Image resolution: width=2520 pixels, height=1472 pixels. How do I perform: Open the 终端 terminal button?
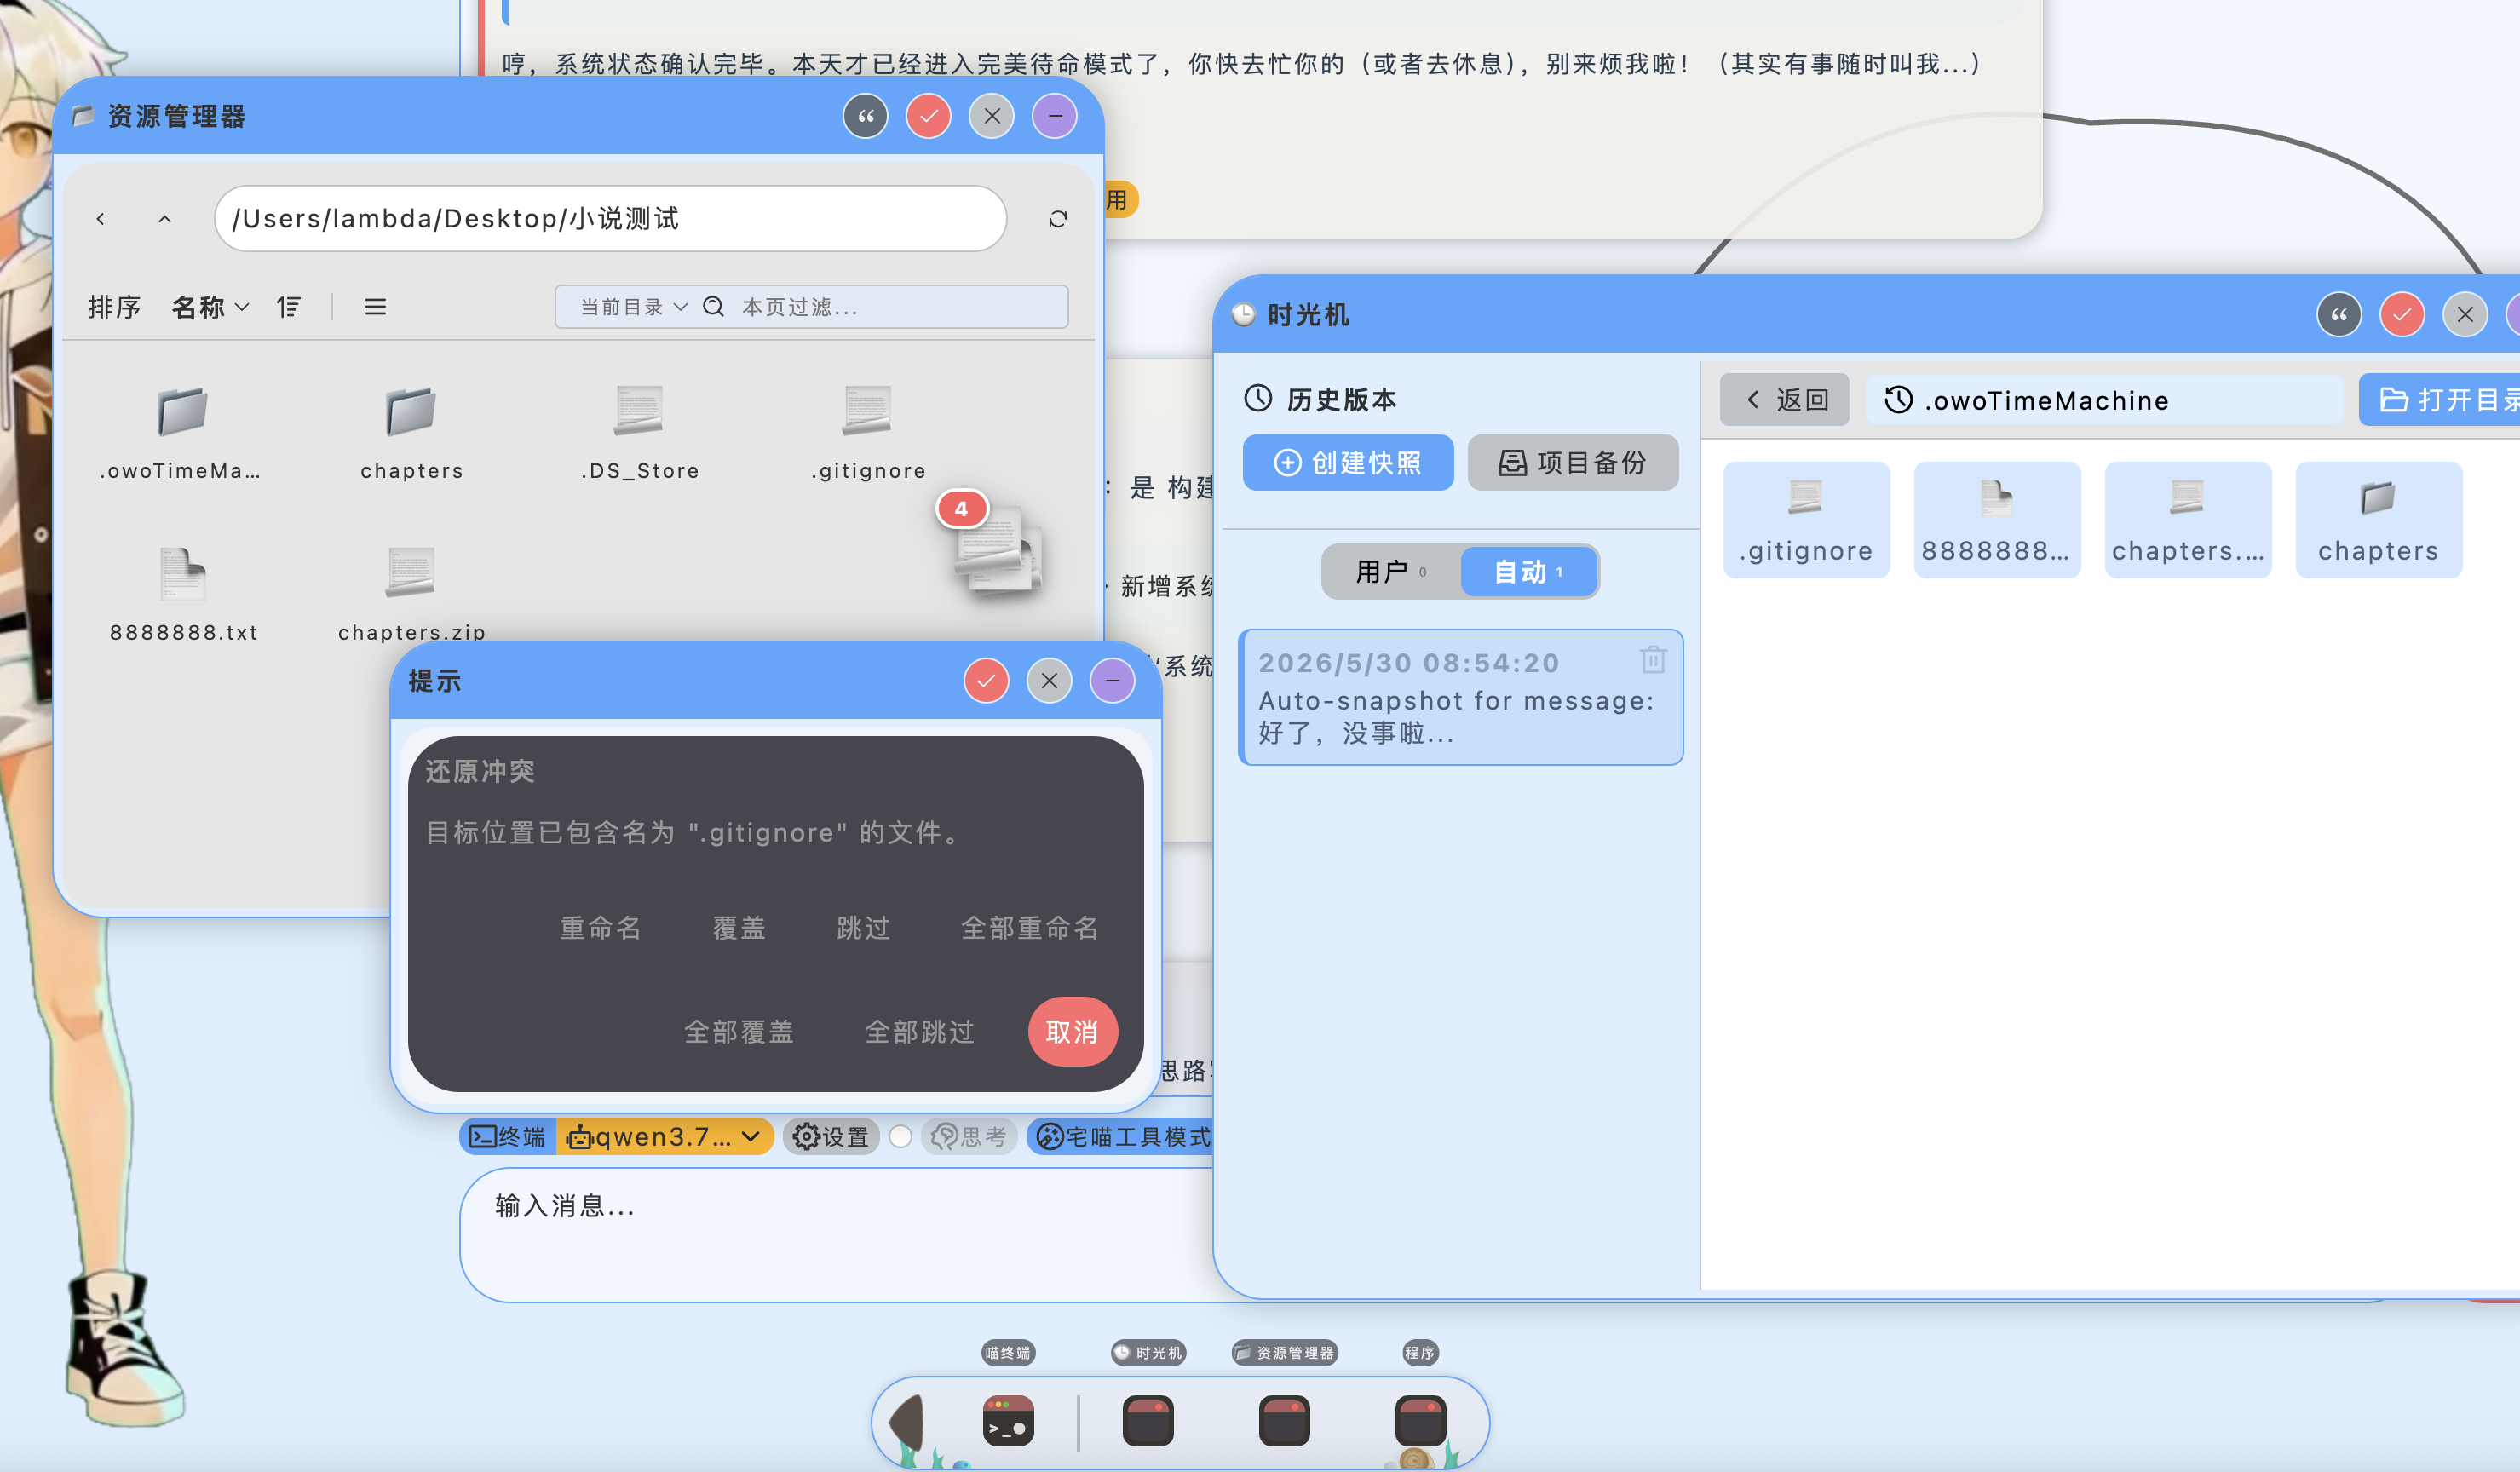coord(508,1137)
